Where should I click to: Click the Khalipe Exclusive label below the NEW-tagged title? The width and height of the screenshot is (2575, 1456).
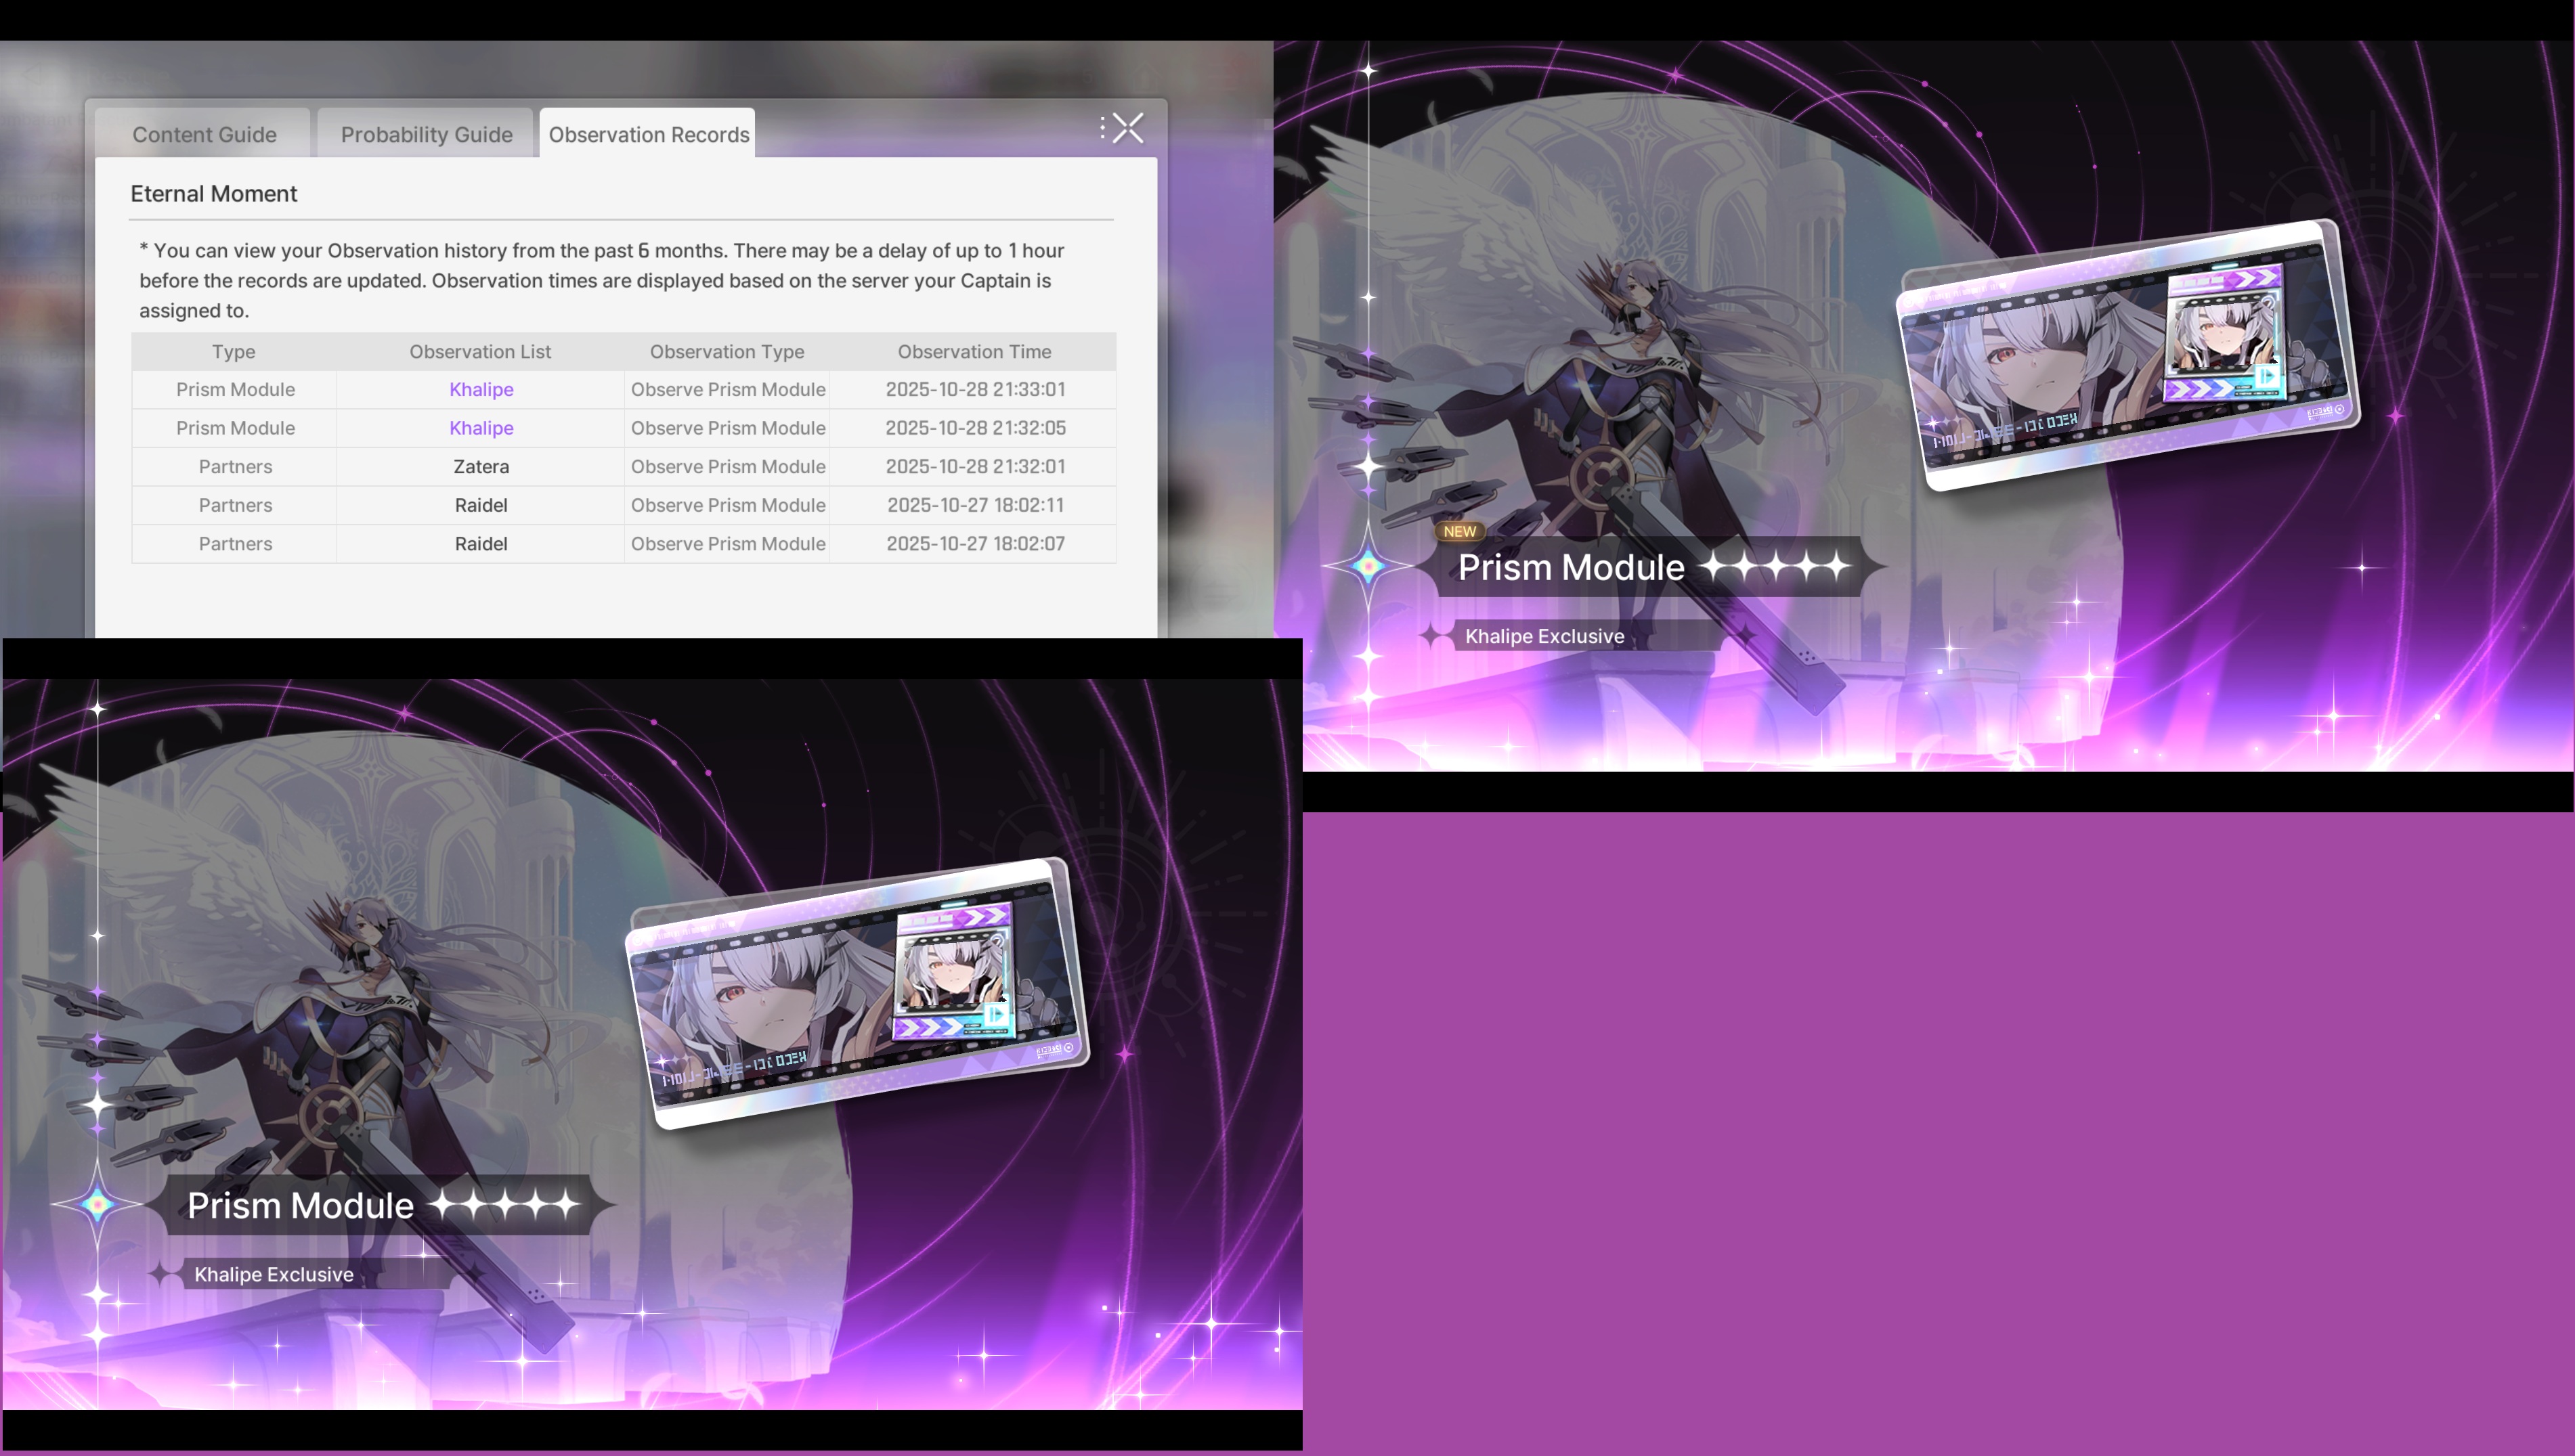tap(1544, 636)
